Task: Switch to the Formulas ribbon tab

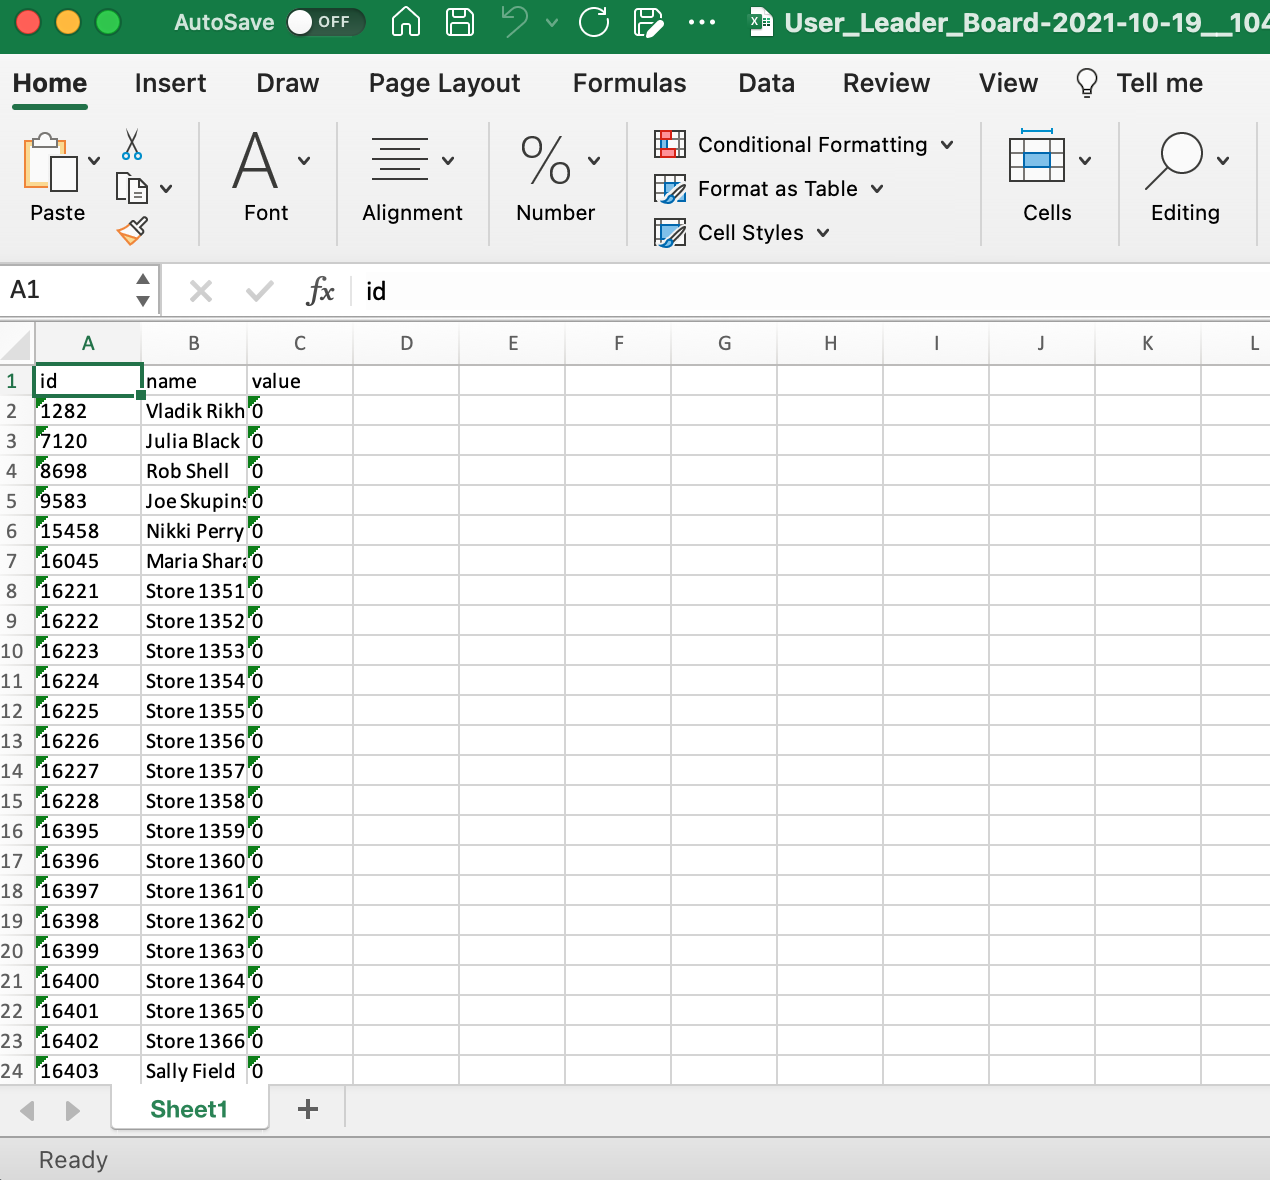Action: [629, 83]
